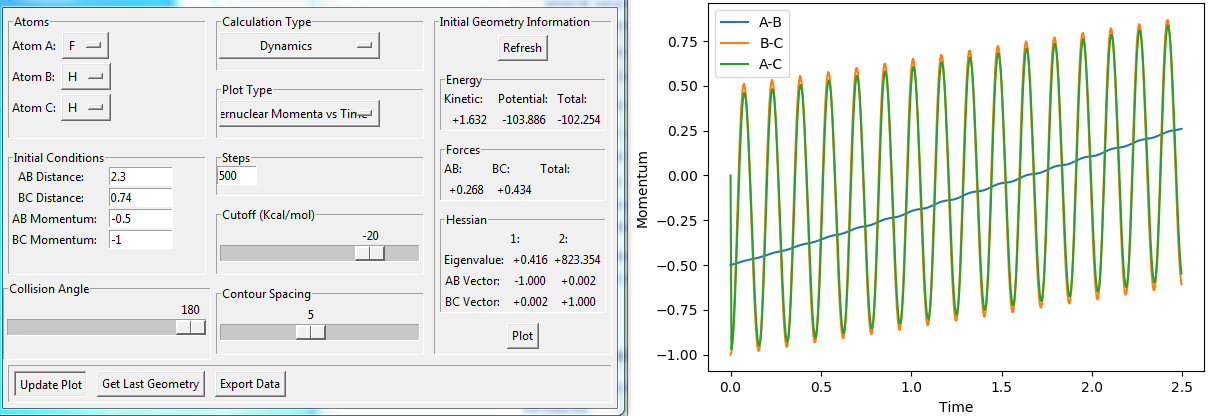Expand the Plot Type Momenta vs Time dropdown
Image resolution: width=1217 pixels, height=416 pixels.
[x=299, y=115]
